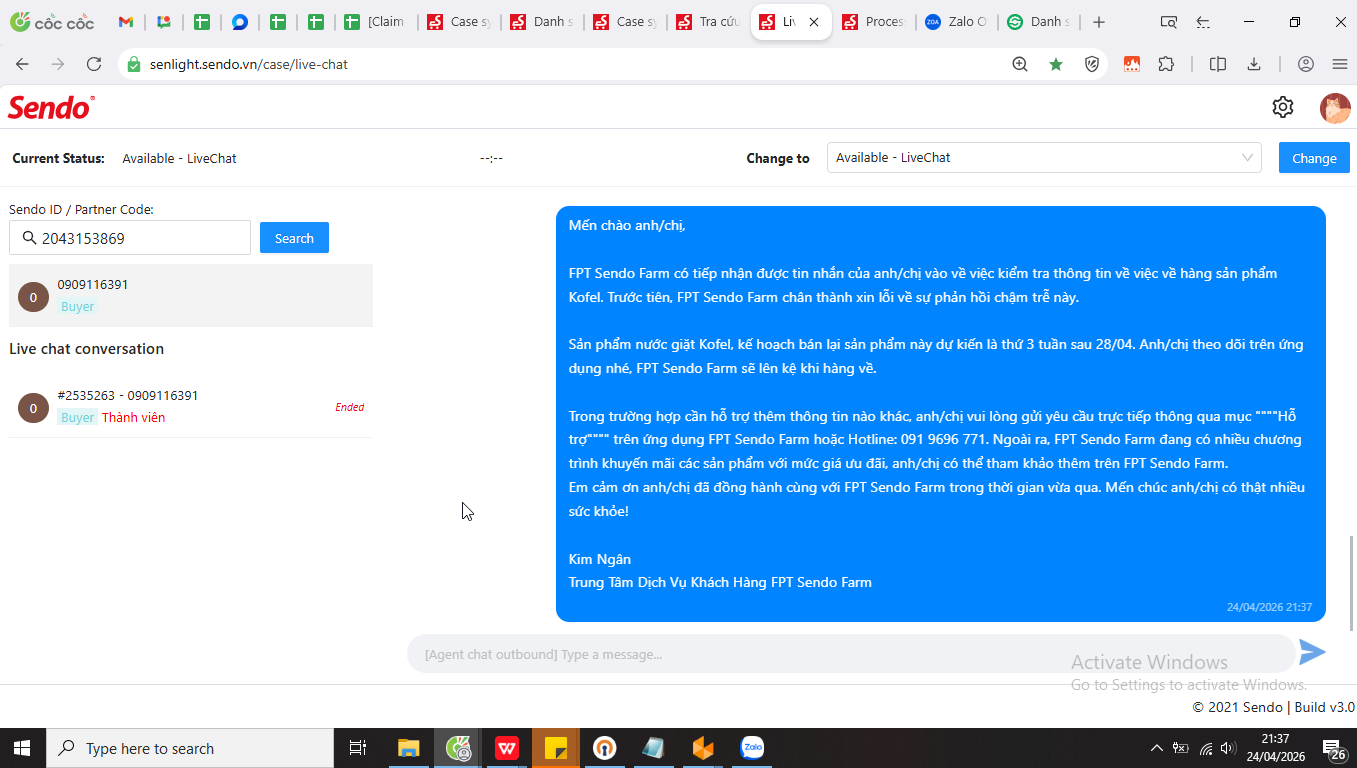Viewport: 1357px width, 768px height.
Task: Click the avatar circle of conversation #2535263
Action: pos(33,408)
